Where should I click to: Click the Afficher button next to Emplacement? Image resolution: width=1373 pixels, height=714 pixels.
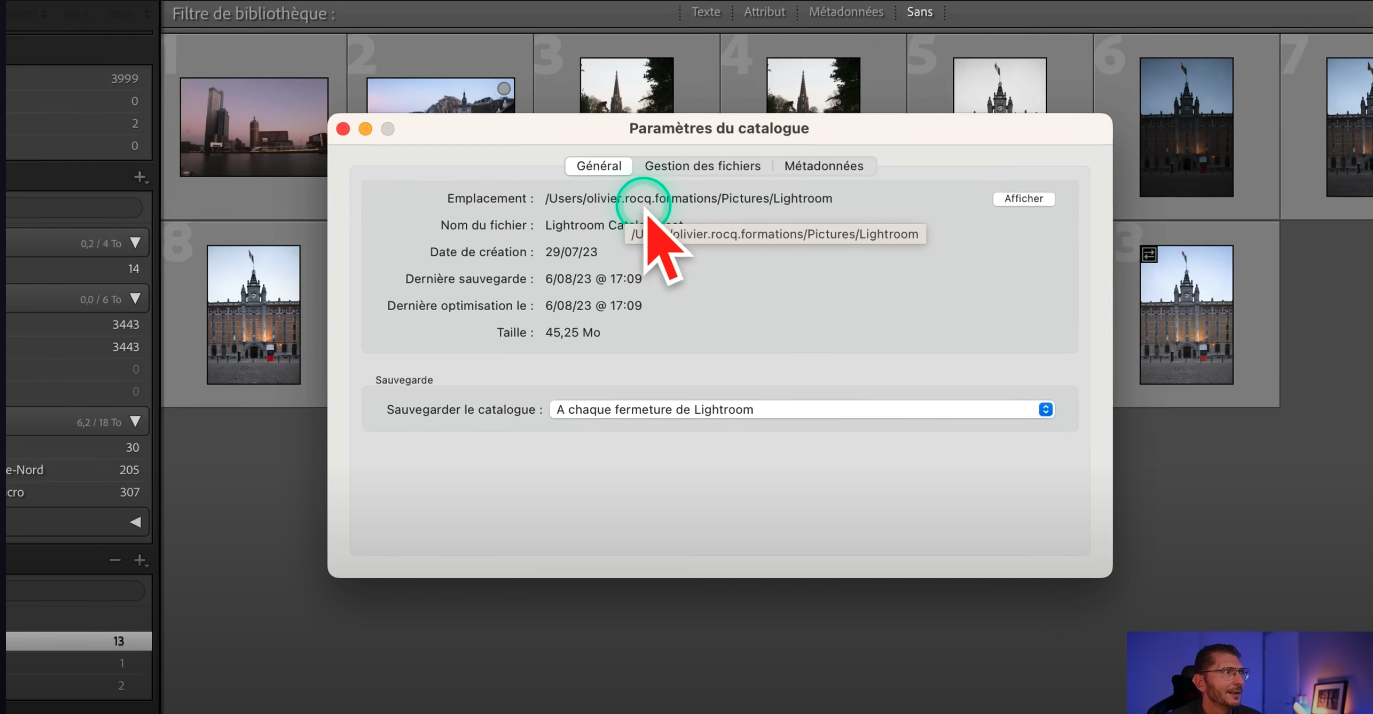click(x=1023, y=199)
